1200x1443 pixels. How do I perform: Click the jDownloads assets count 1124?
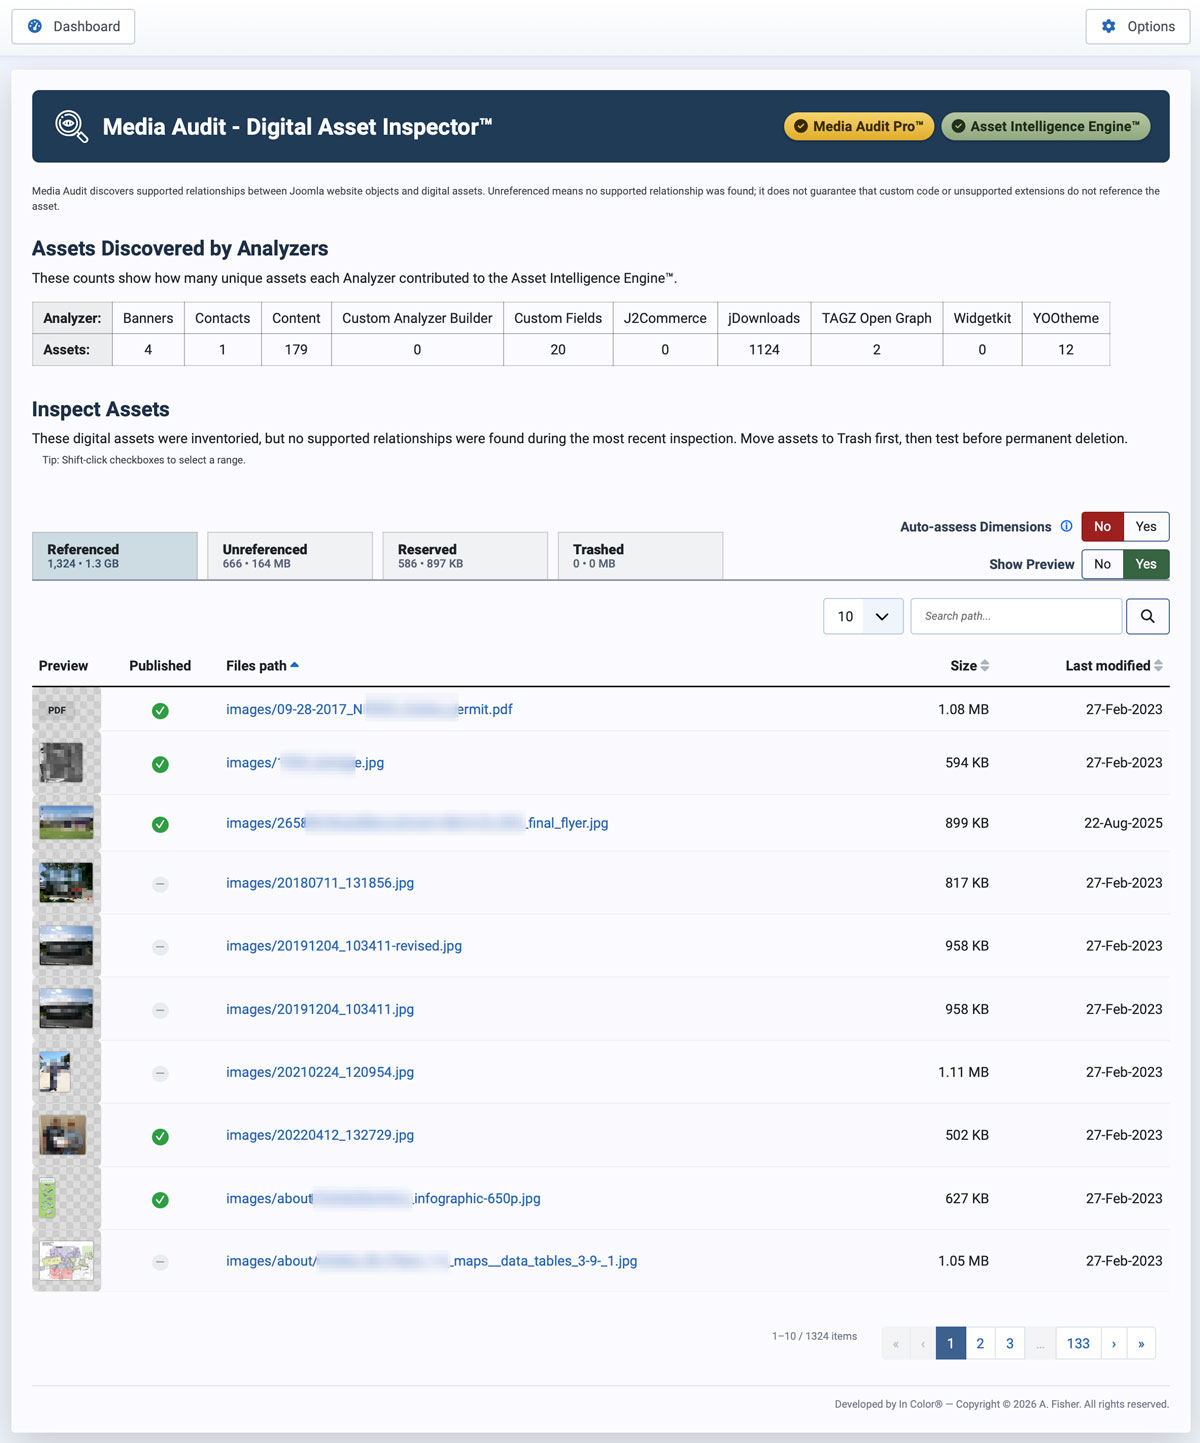click(764, 349)
